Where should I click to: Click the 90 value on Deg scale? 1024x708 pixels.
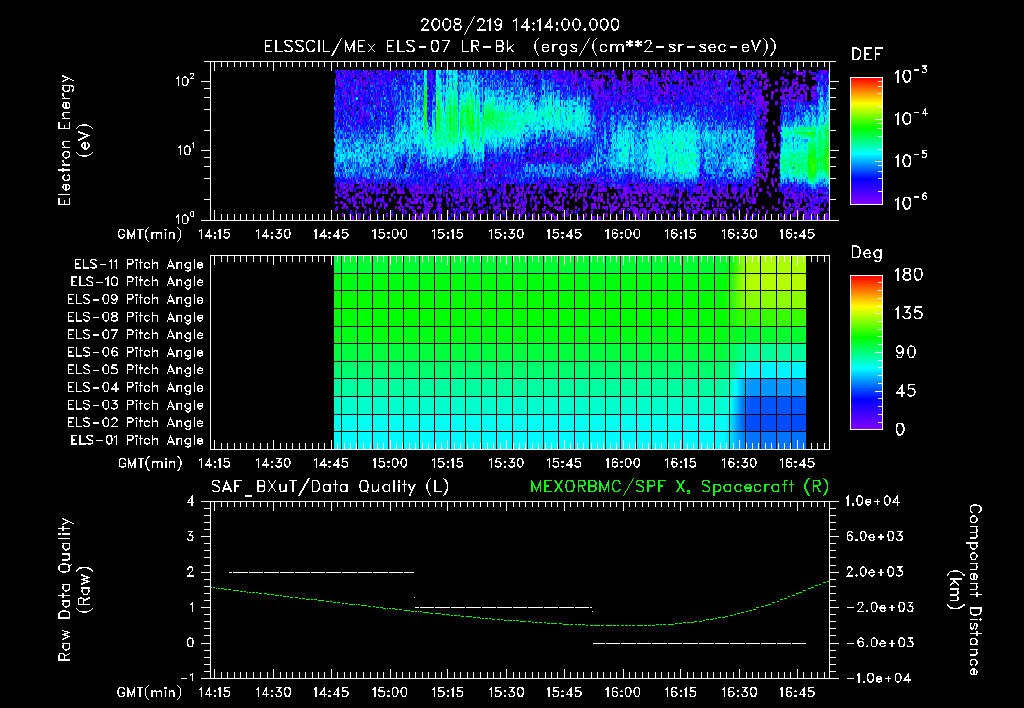click(905, 353)
